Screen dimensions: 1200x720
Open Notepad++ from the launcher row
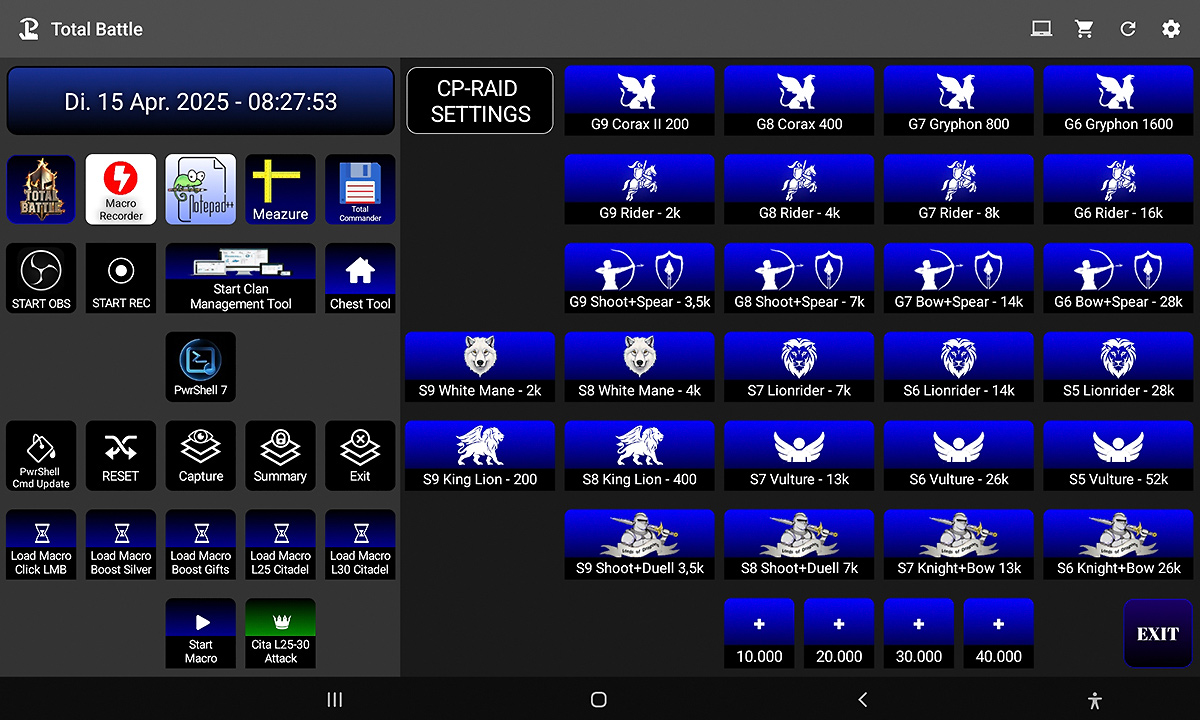(201, 189)
